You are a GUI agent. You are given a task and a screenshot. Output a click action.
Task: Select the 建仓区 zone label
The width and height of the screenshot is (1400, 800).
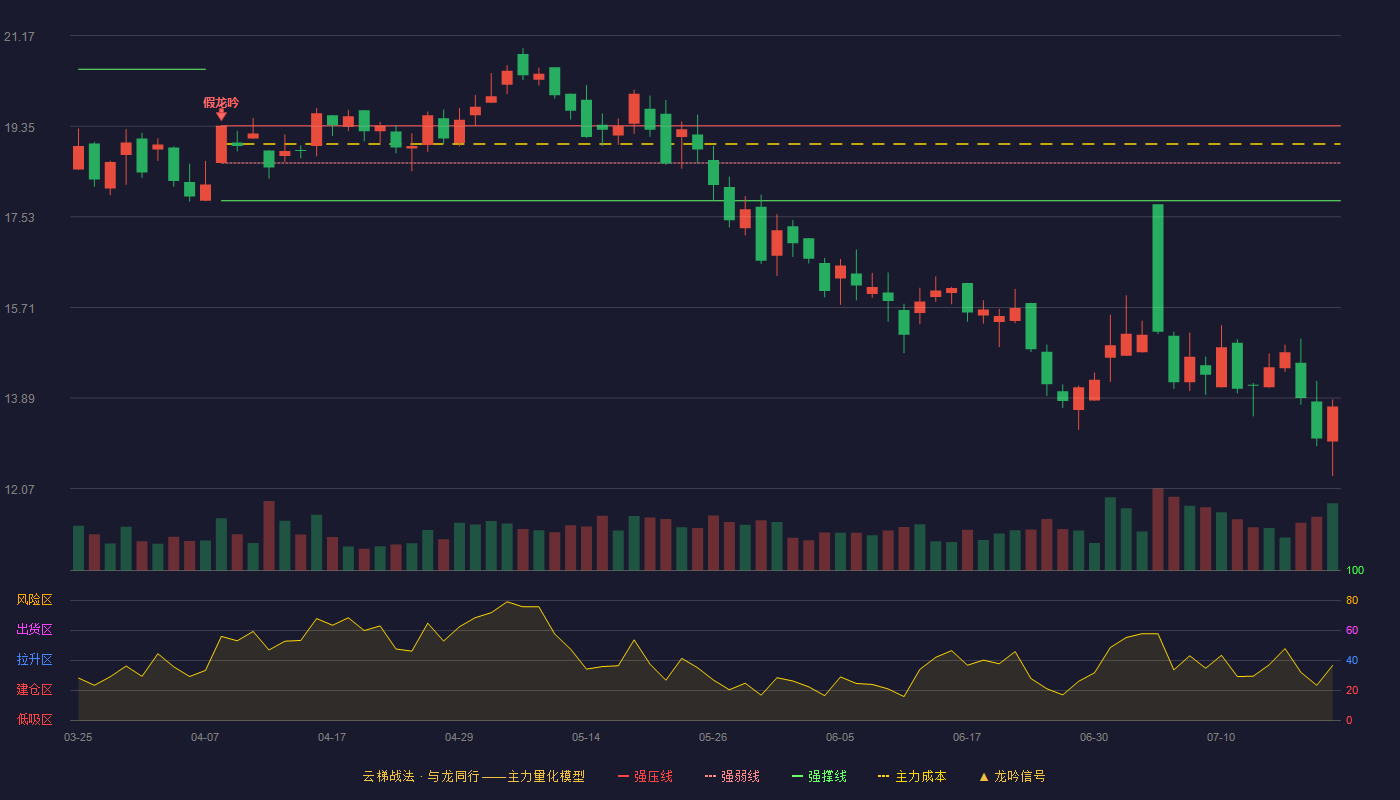tap(34, 690)
